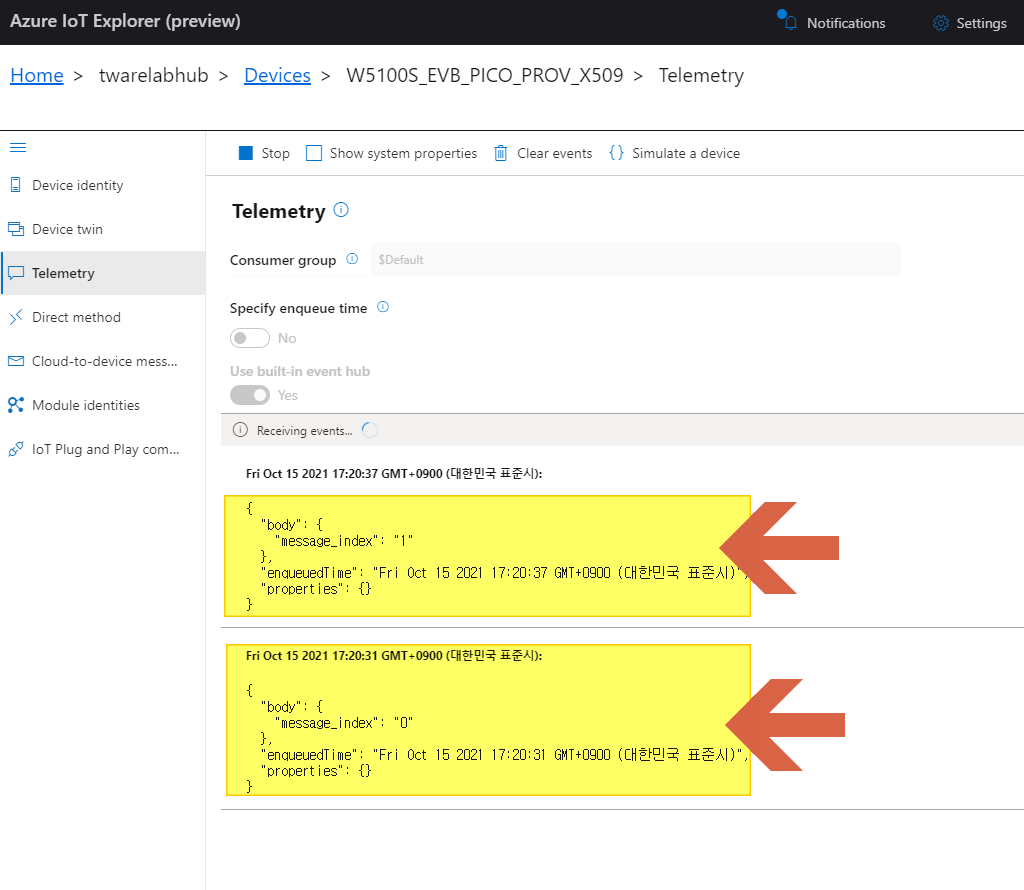
Task: Click info icon beside Consumer group
Action: (x=352, y=259)
